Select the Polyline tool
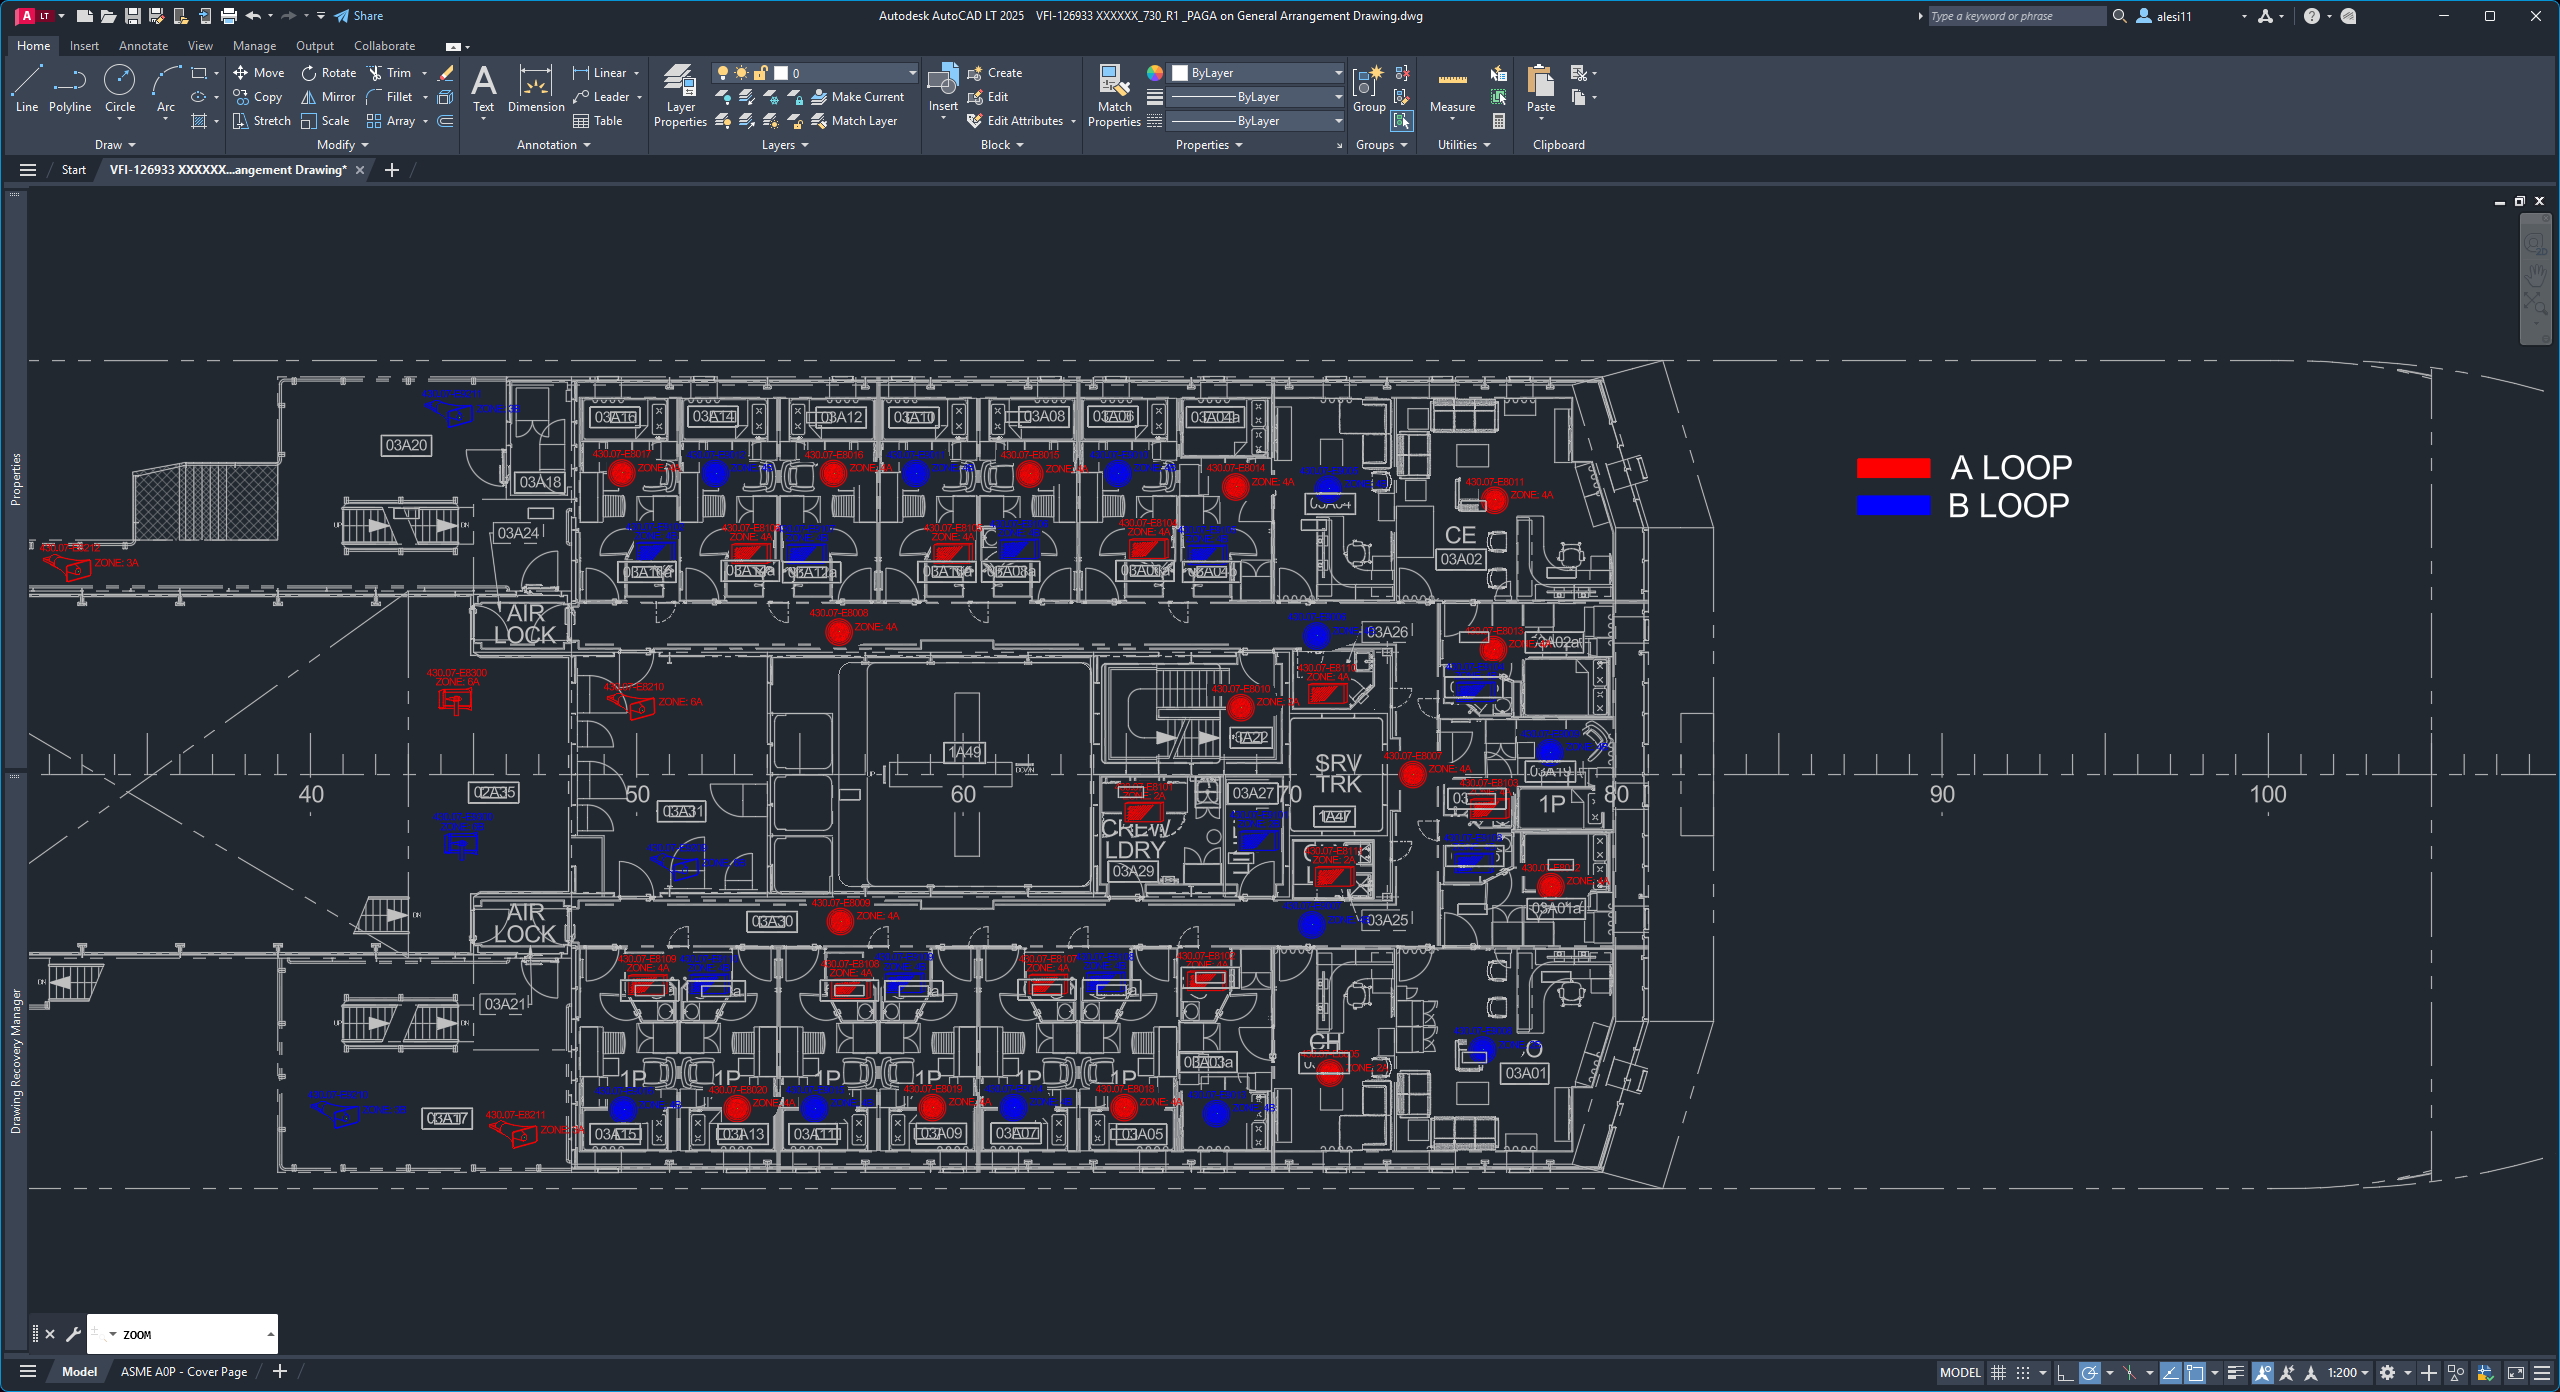2560x1392 pixels. 70,86
